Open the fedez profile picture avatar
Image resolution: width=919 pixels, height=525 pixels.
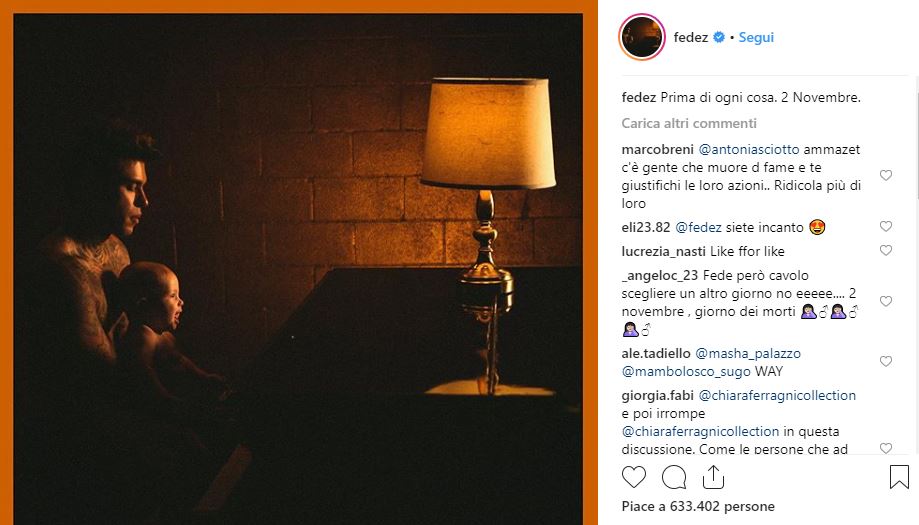coord(643,38)
